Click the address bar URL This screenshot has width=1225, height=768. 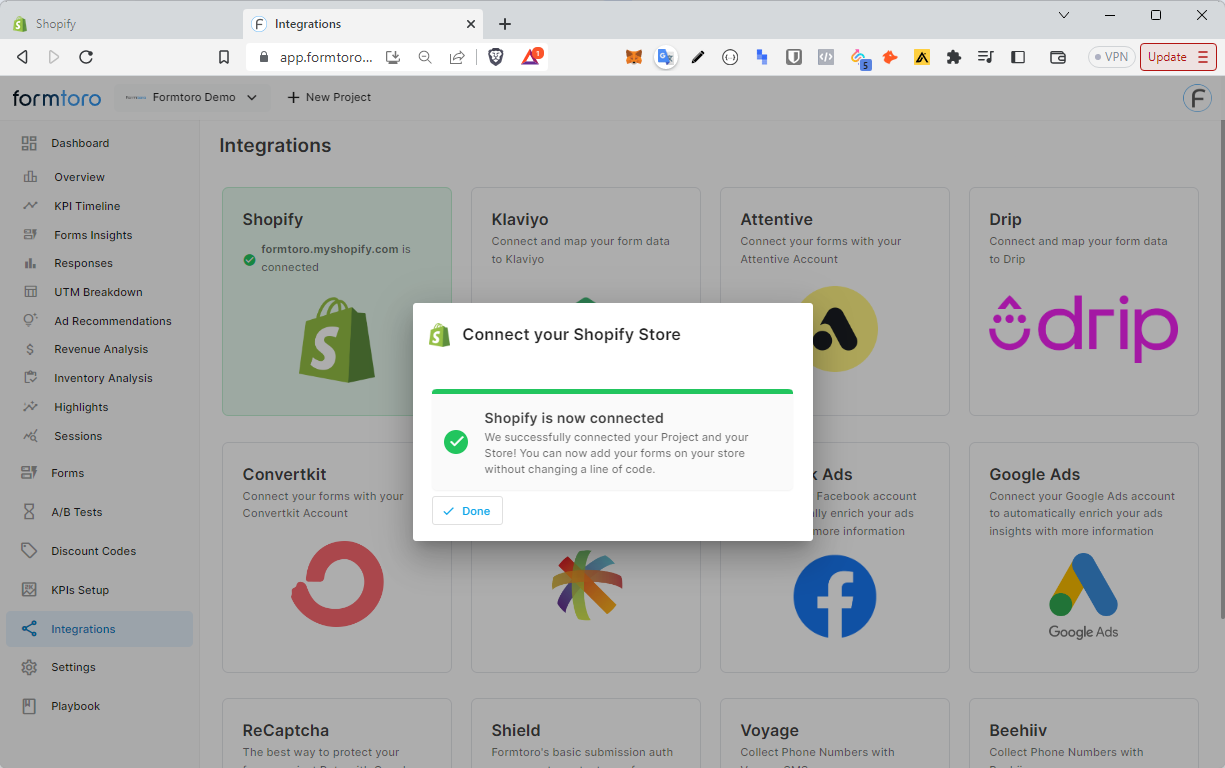pyautogui.click(x=326, y=58)
